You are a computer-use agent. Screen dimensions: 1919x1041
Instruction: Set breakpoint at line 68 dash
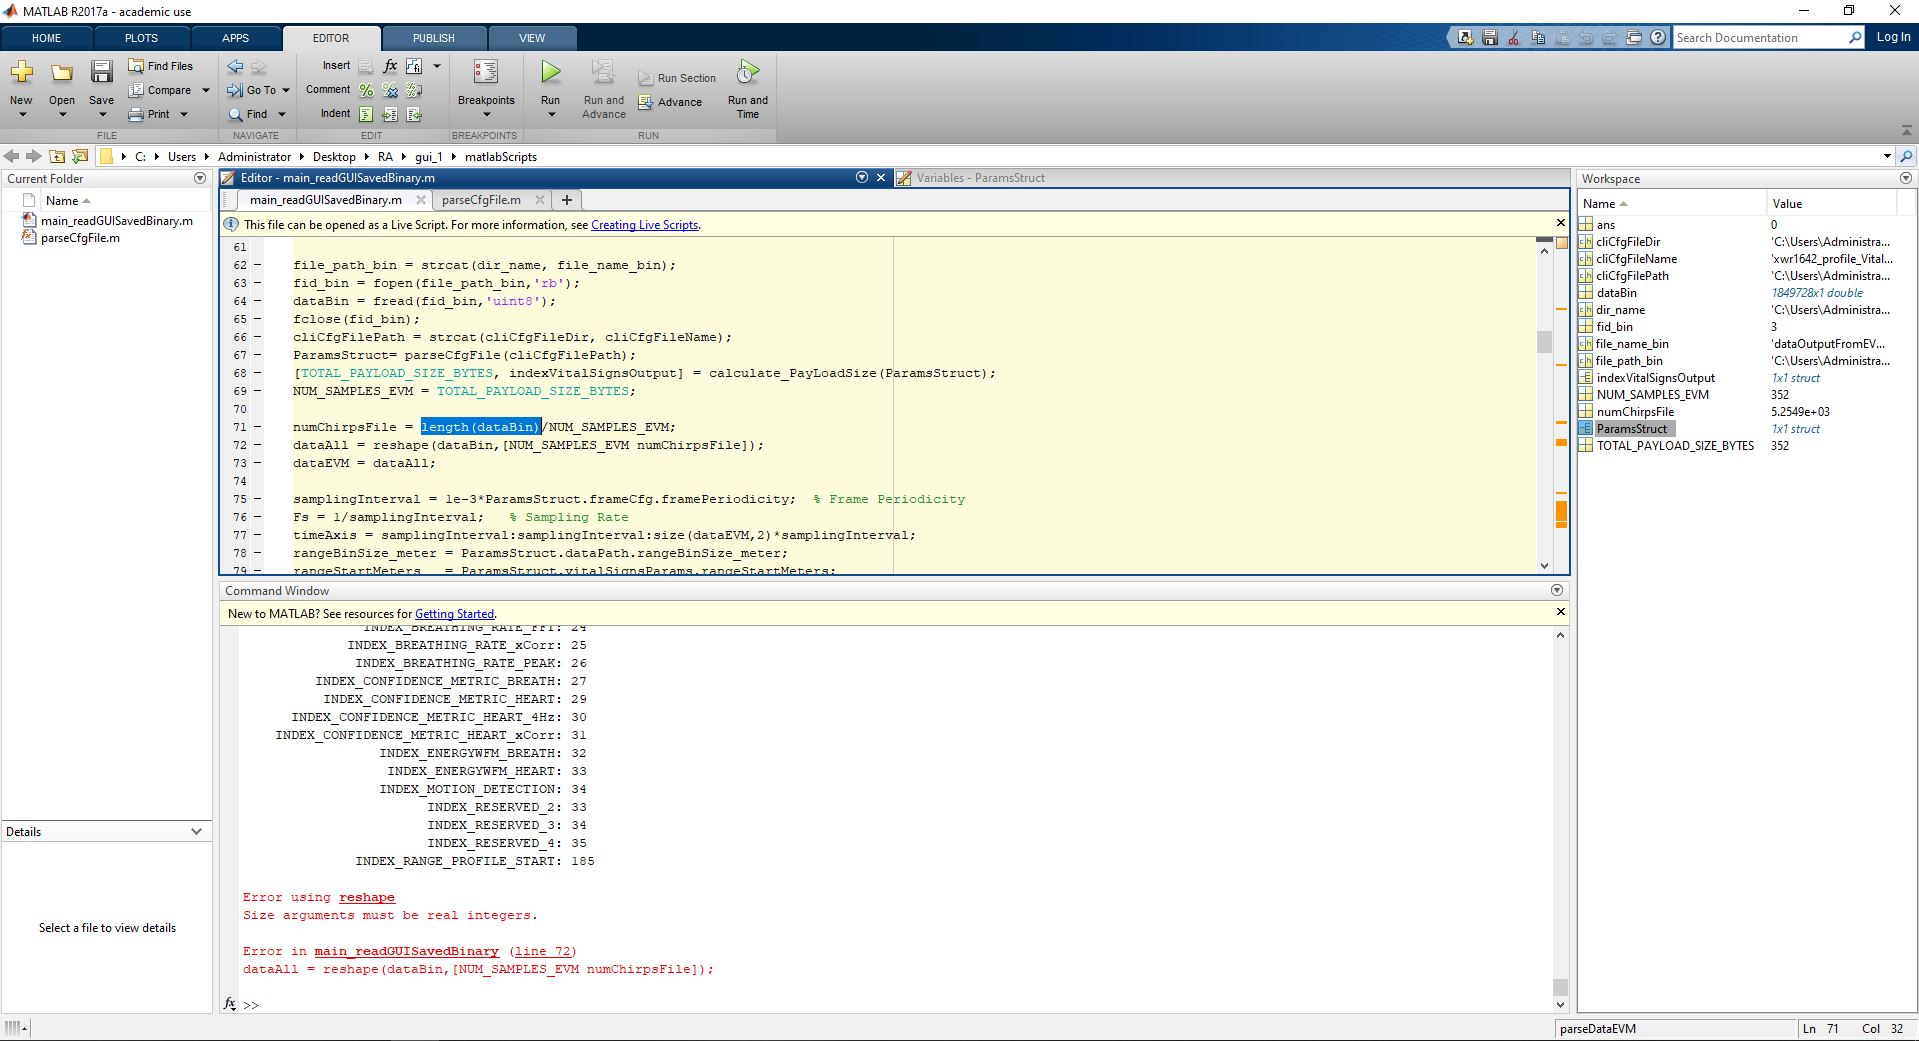(x=257, y=373)
